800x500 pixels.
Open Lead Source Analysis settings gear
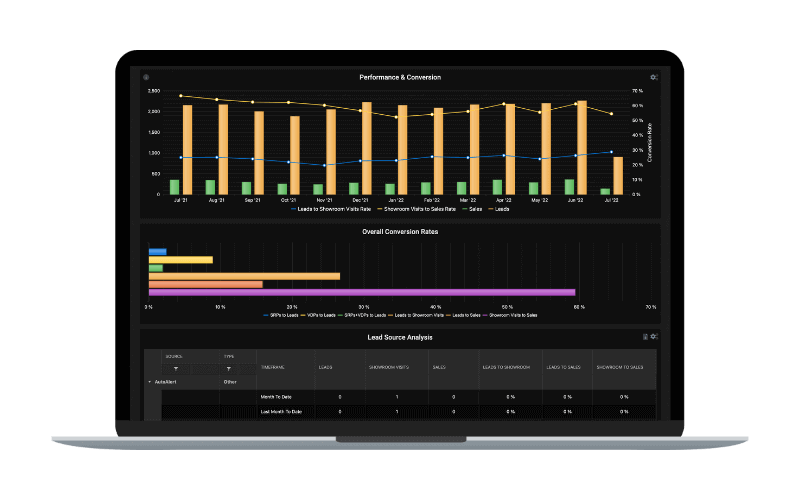[654, 337]
